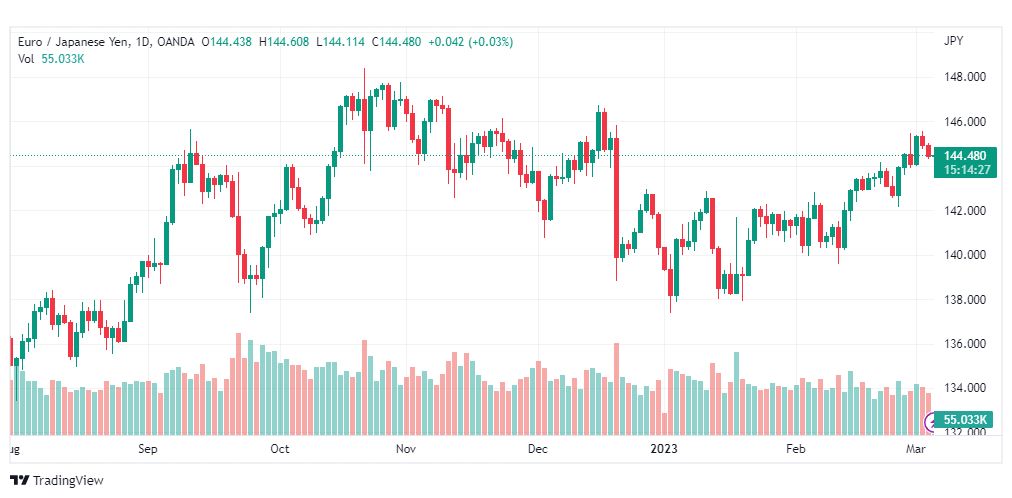Select the Nov label on time axis
1012x498 pixels.
click(x=407, y=449)
